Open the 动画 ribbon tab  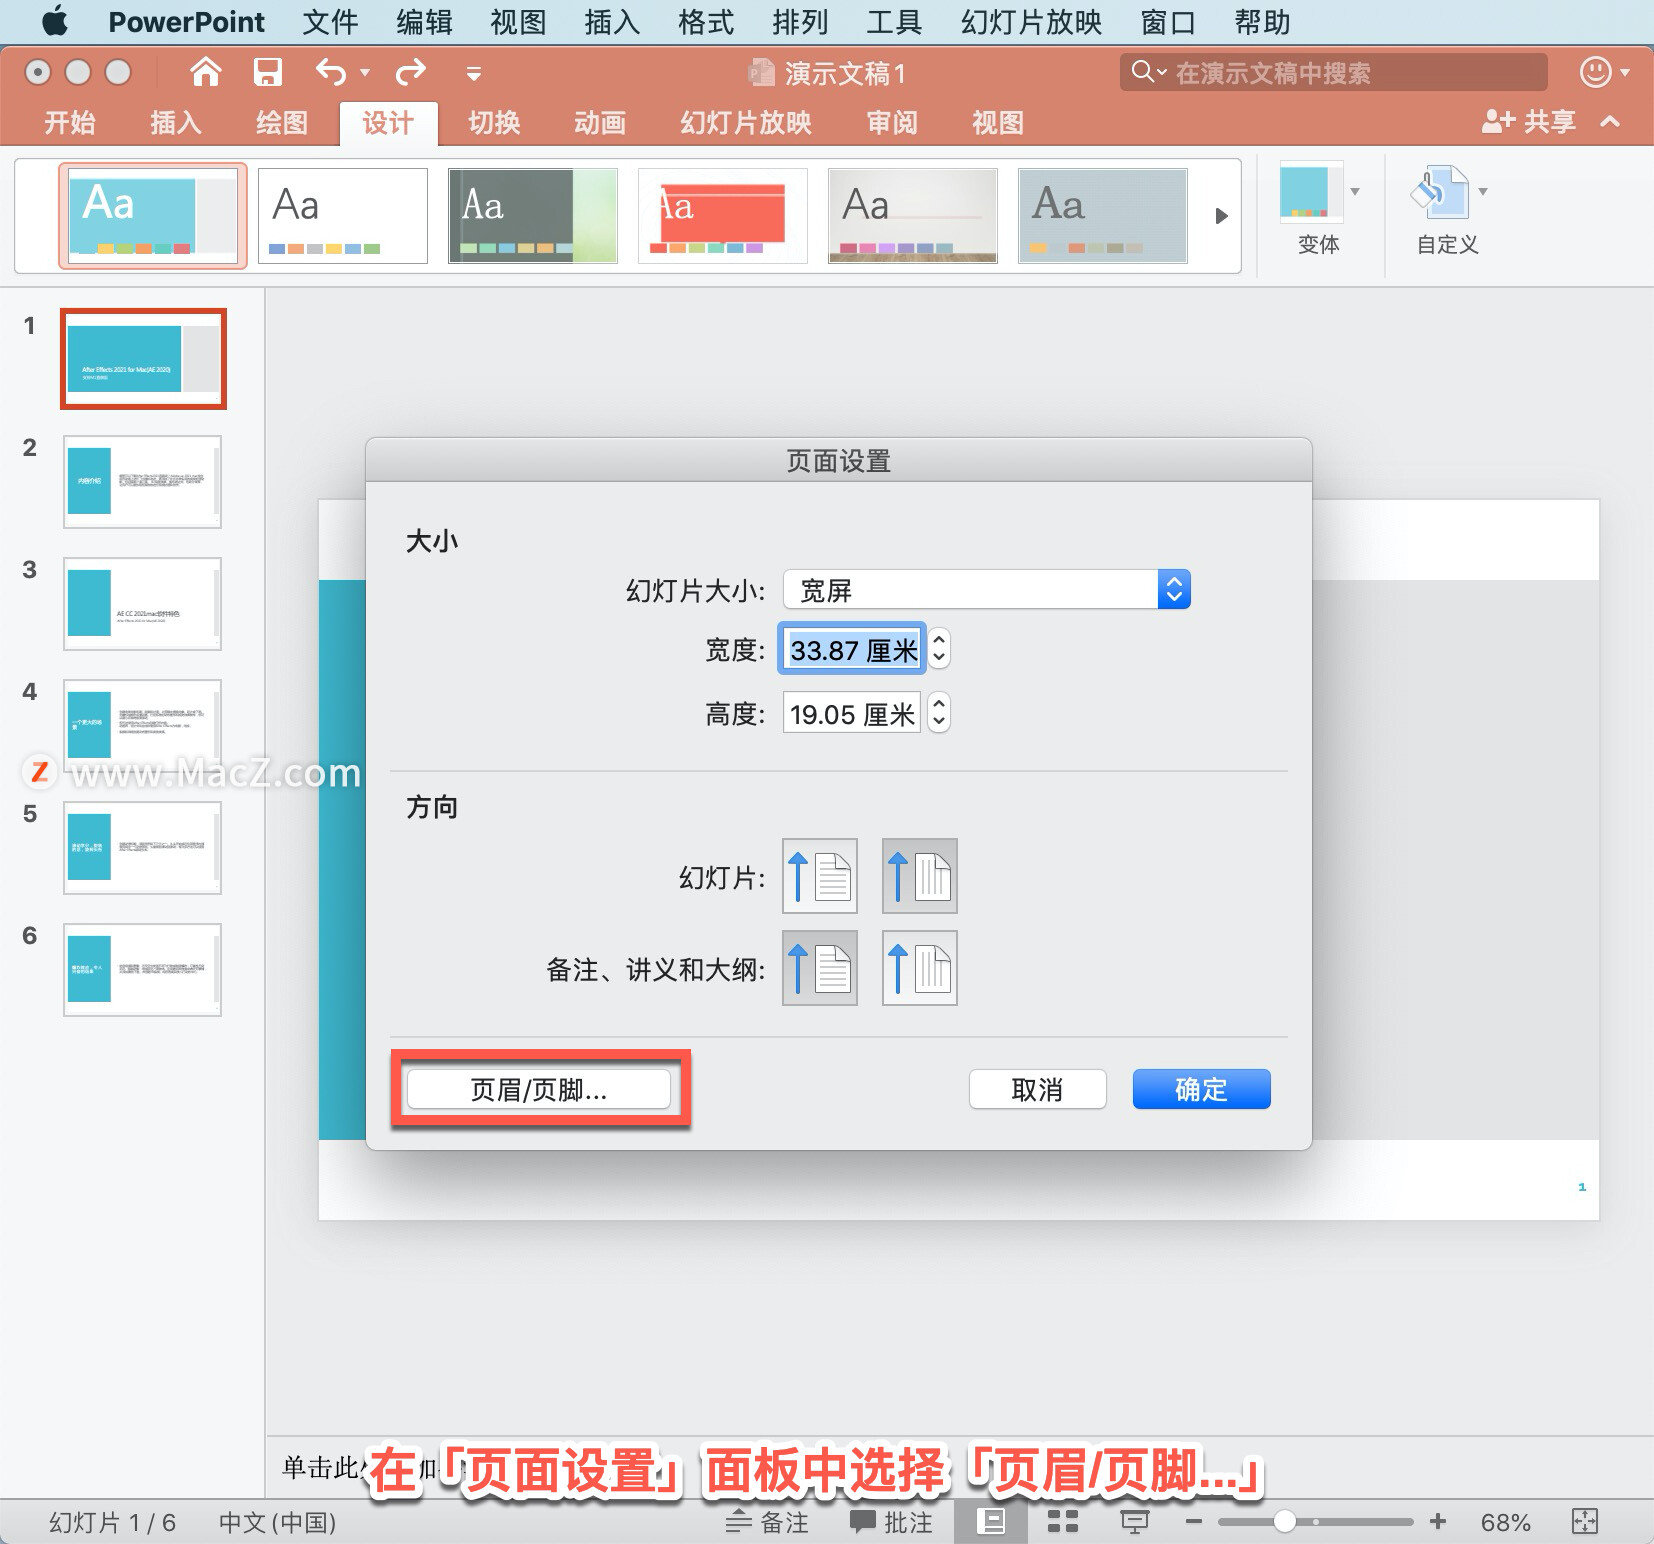pyautogui.click(x=600, y=123)
